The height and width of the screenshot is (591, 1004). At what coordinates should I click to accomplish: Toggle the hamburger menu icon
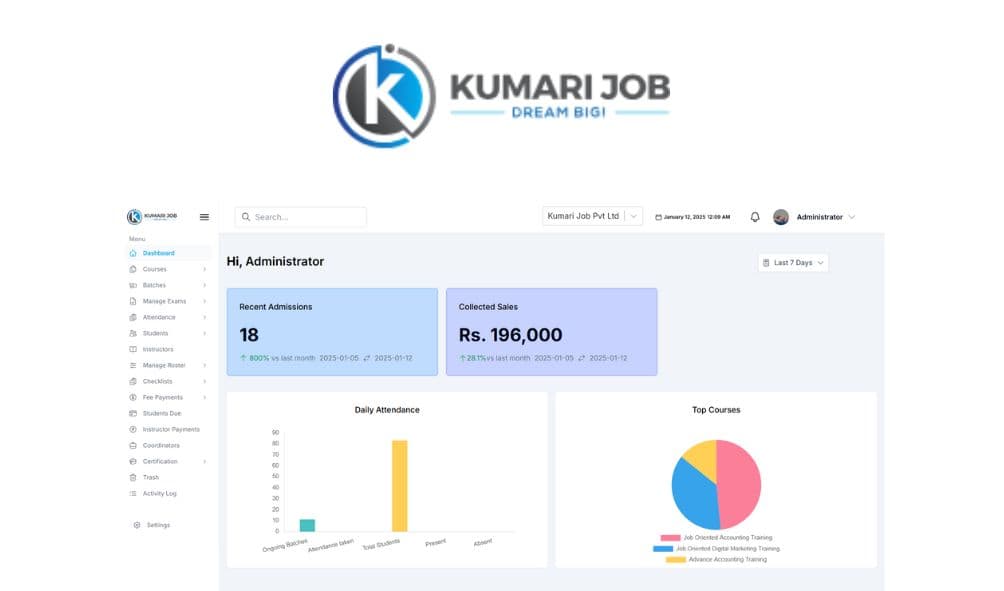(204, 217)
